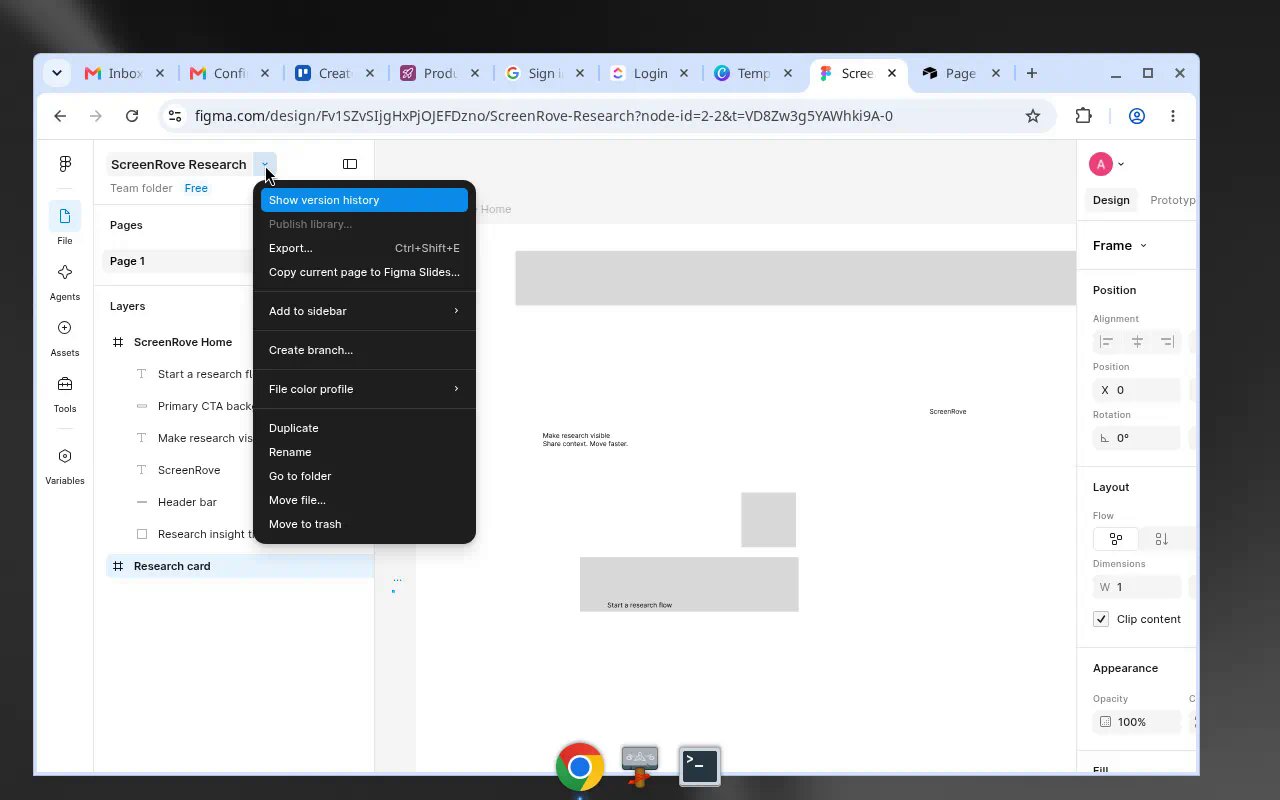This screenshot has width=1280, height=800.
Task: Select the ScreenRove text layer
Action: (x=189, y=470)
